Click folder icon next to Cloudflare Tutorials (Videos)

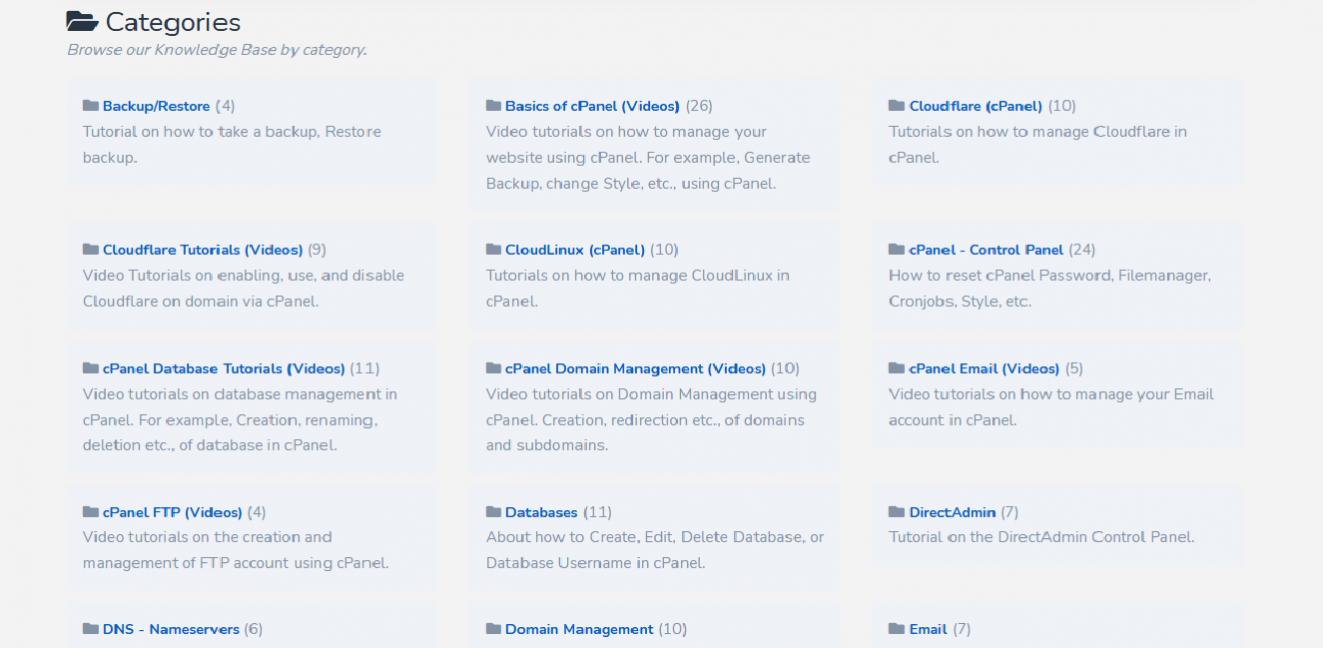coord(90,250)
